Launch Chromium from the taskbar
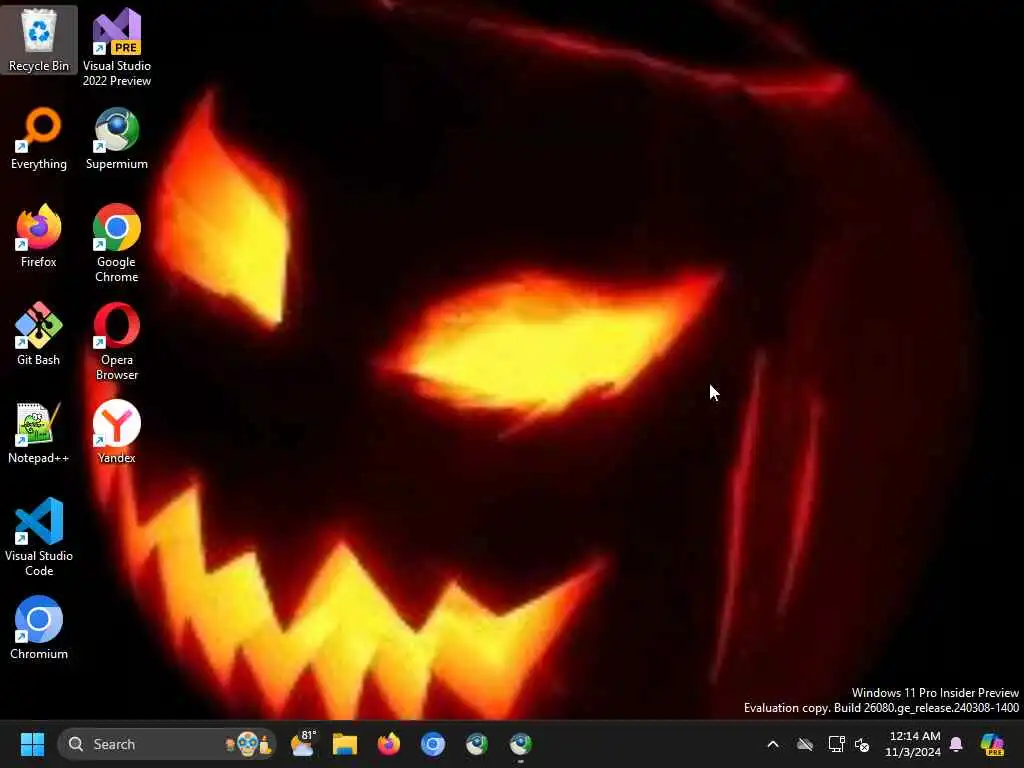1024x768 pixels. click(433, 744)
